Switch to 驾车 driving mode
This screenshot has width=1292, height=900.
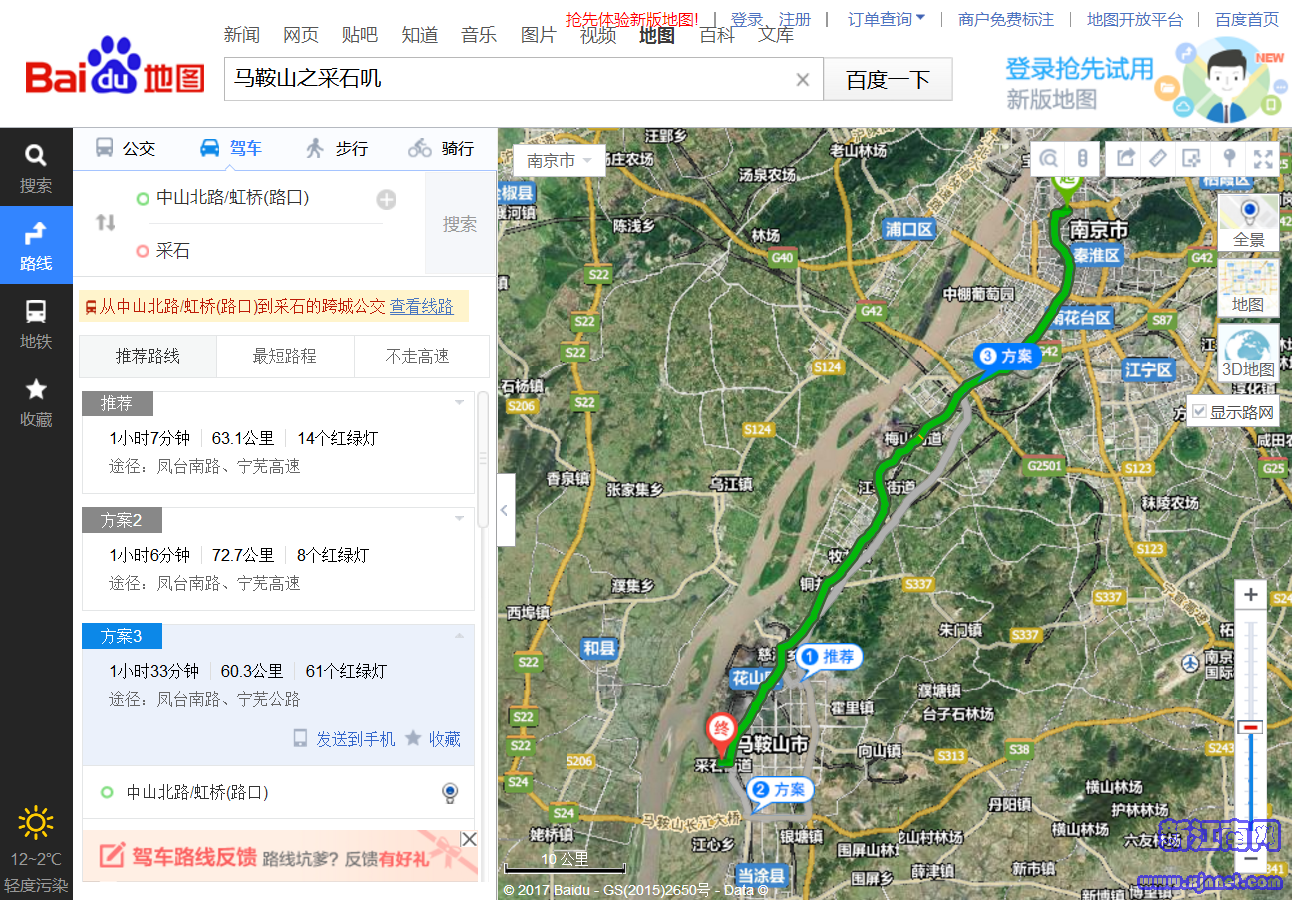231,148
